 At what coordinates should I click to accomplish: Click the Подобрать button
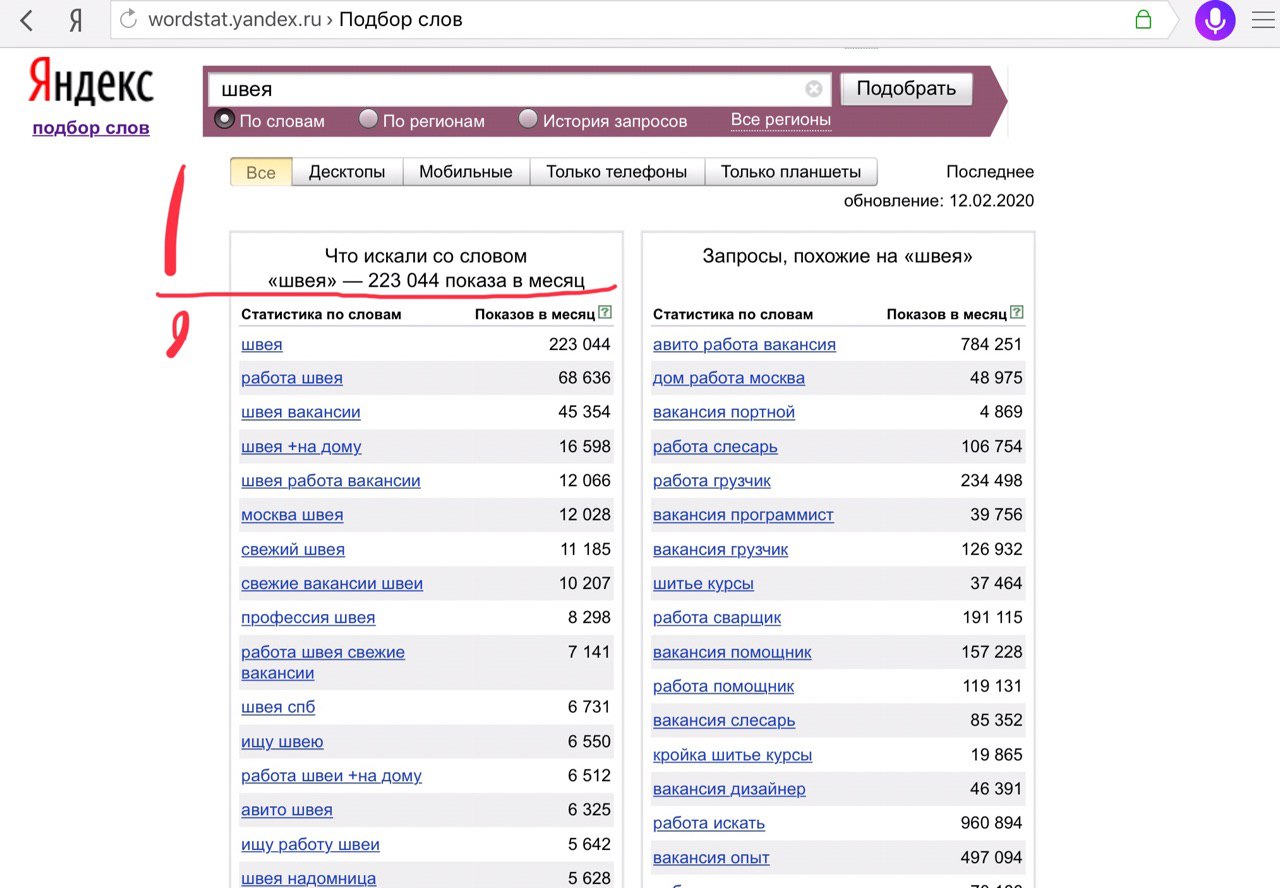point(906,88)
